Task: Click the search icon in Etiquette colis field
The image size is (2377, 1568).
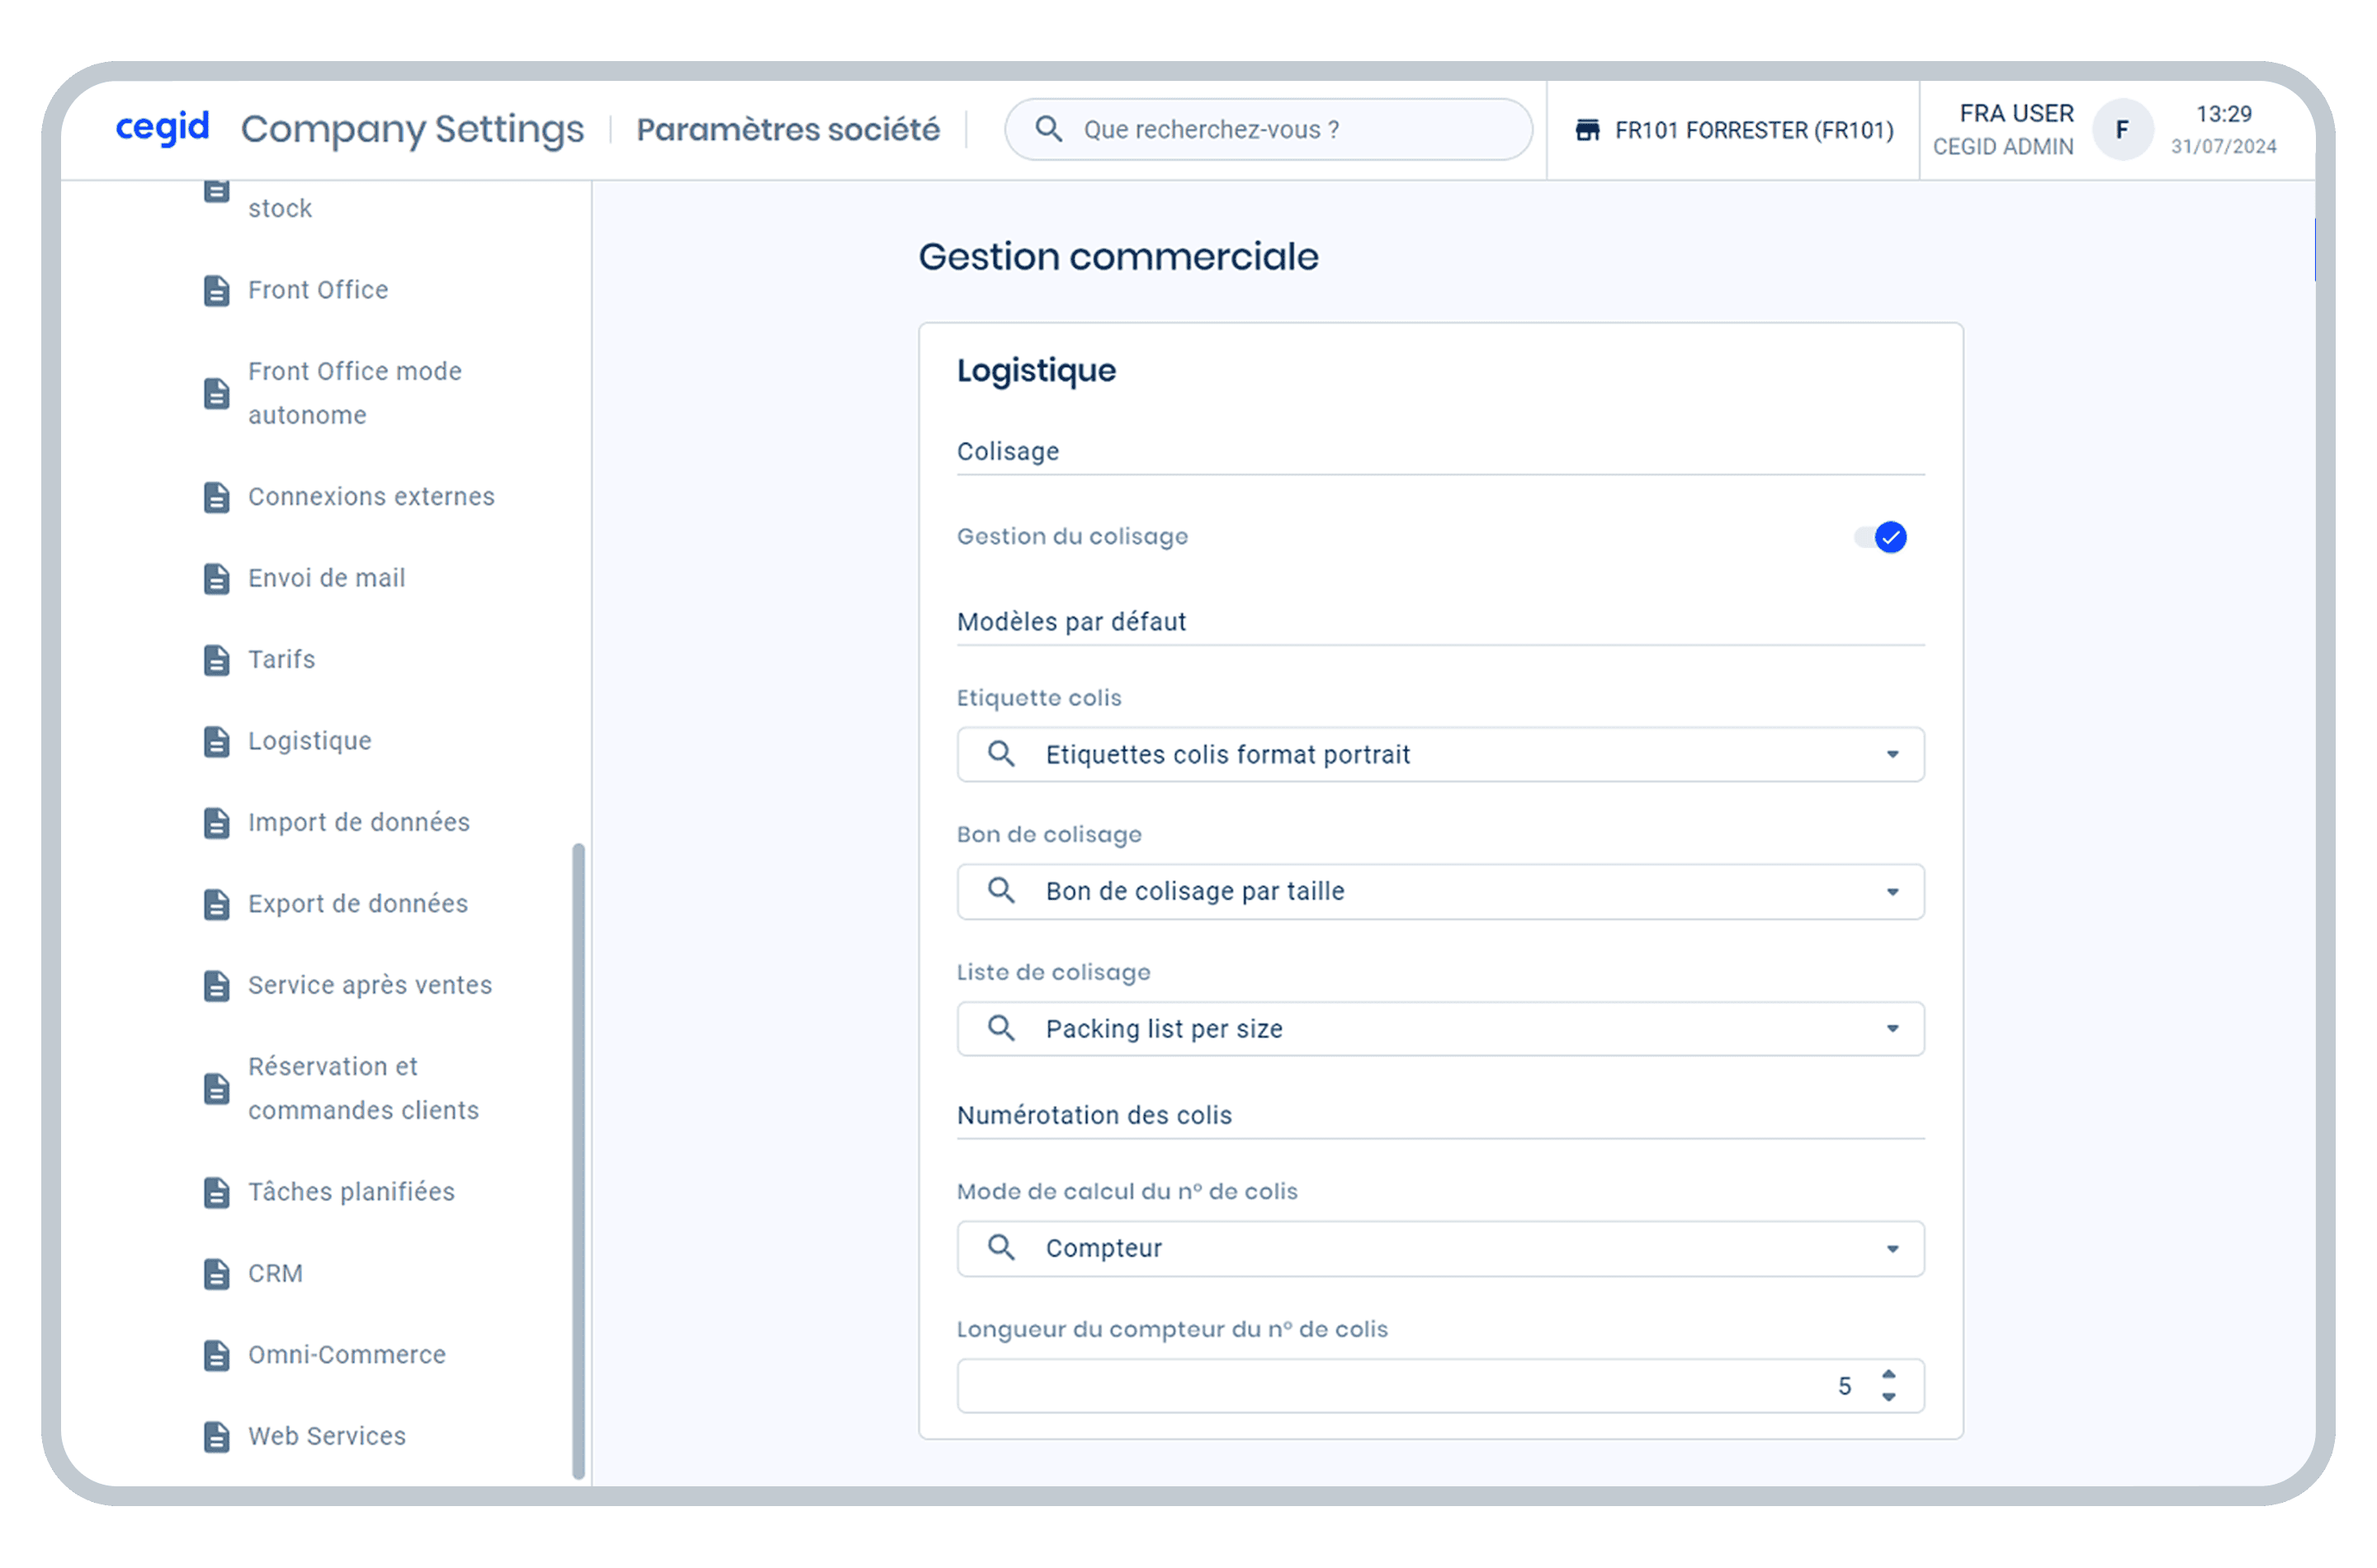Action: (x=1002, y=754)
